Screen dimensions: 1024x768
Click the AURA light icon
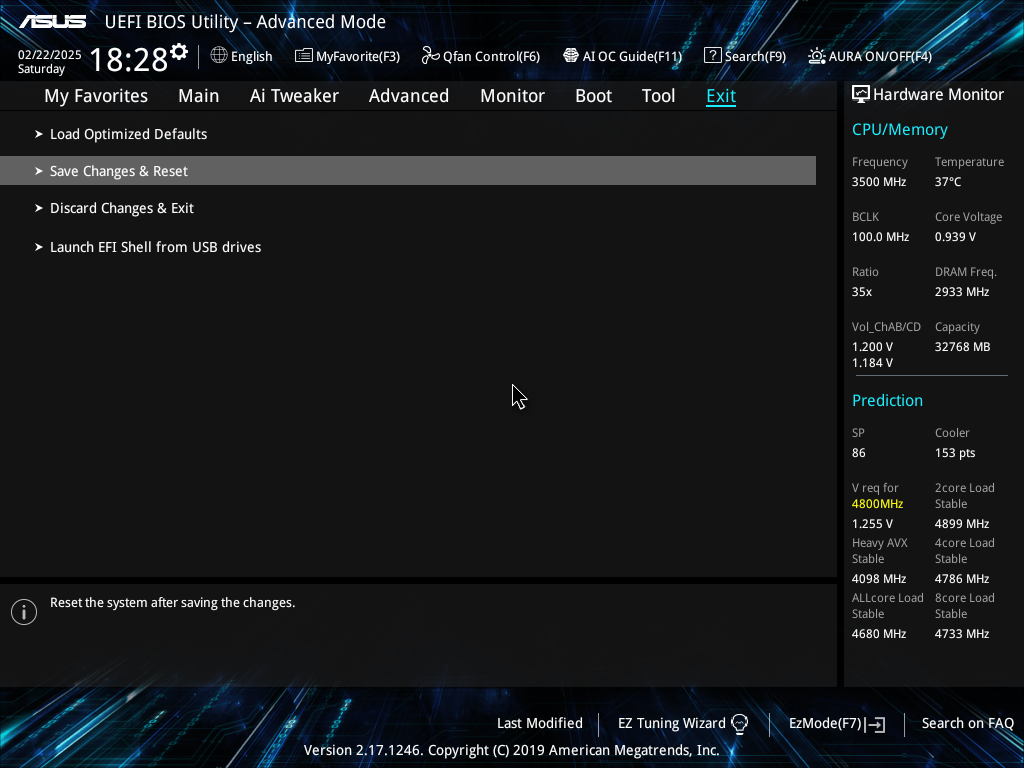(816, 56)
